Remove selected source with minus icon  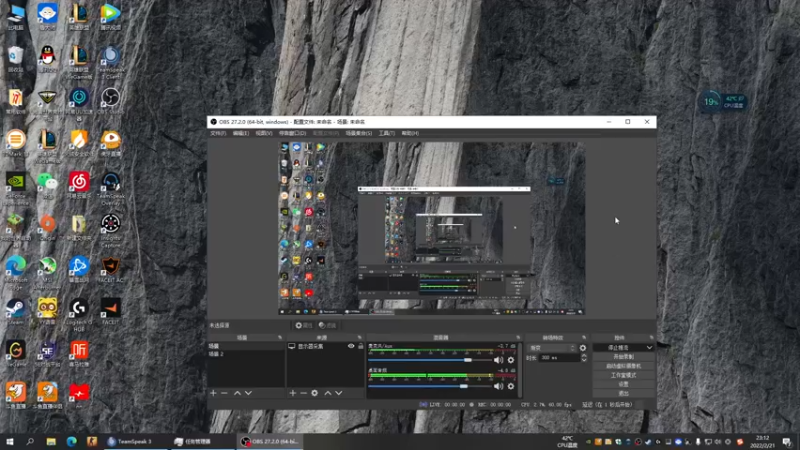pyautogui.click(x=303, y=393)
